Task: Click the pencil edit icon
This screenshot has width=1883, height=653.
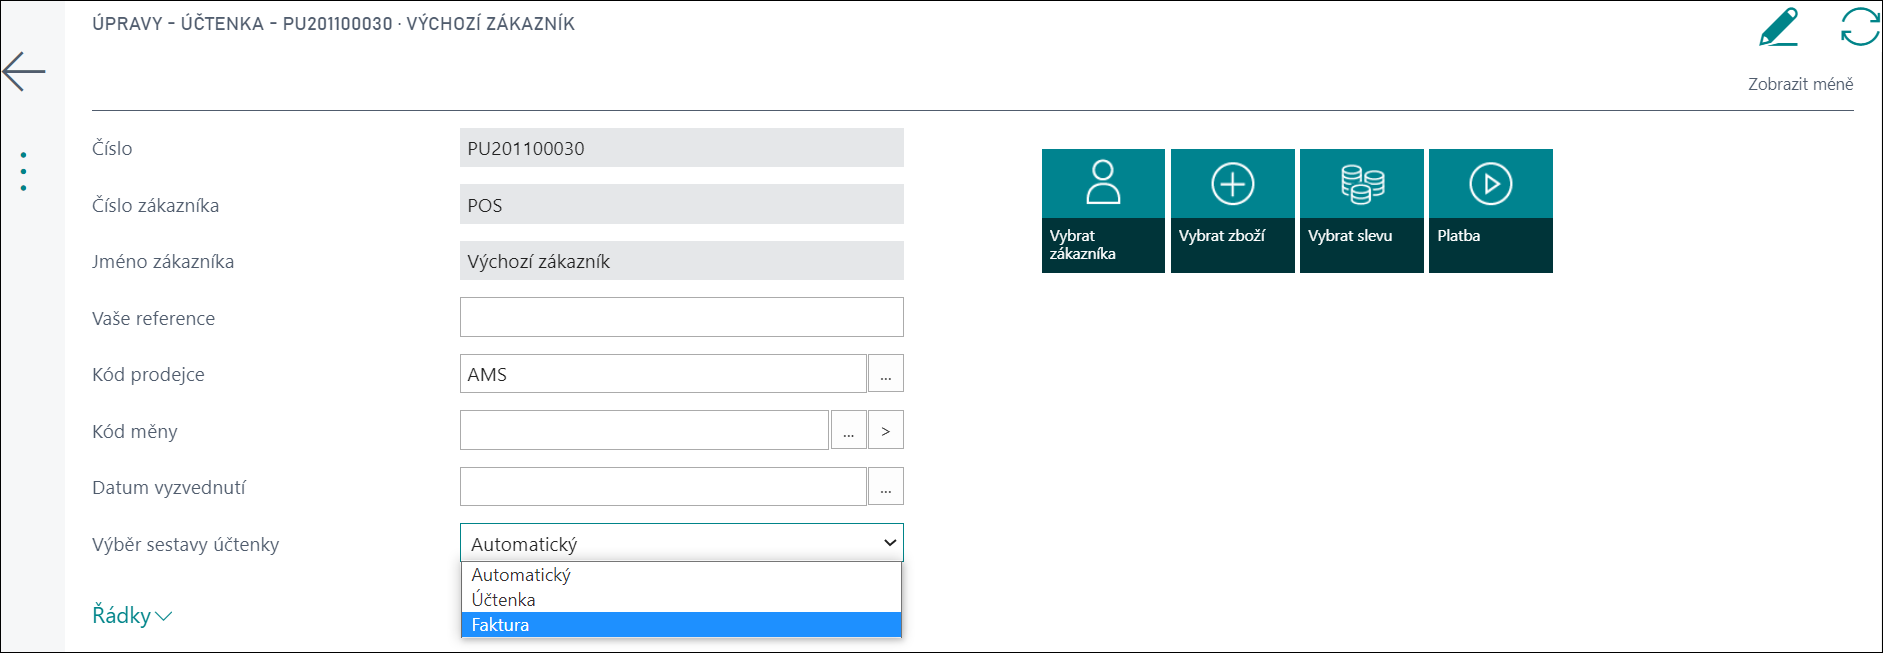Action: coord(1778,27)
